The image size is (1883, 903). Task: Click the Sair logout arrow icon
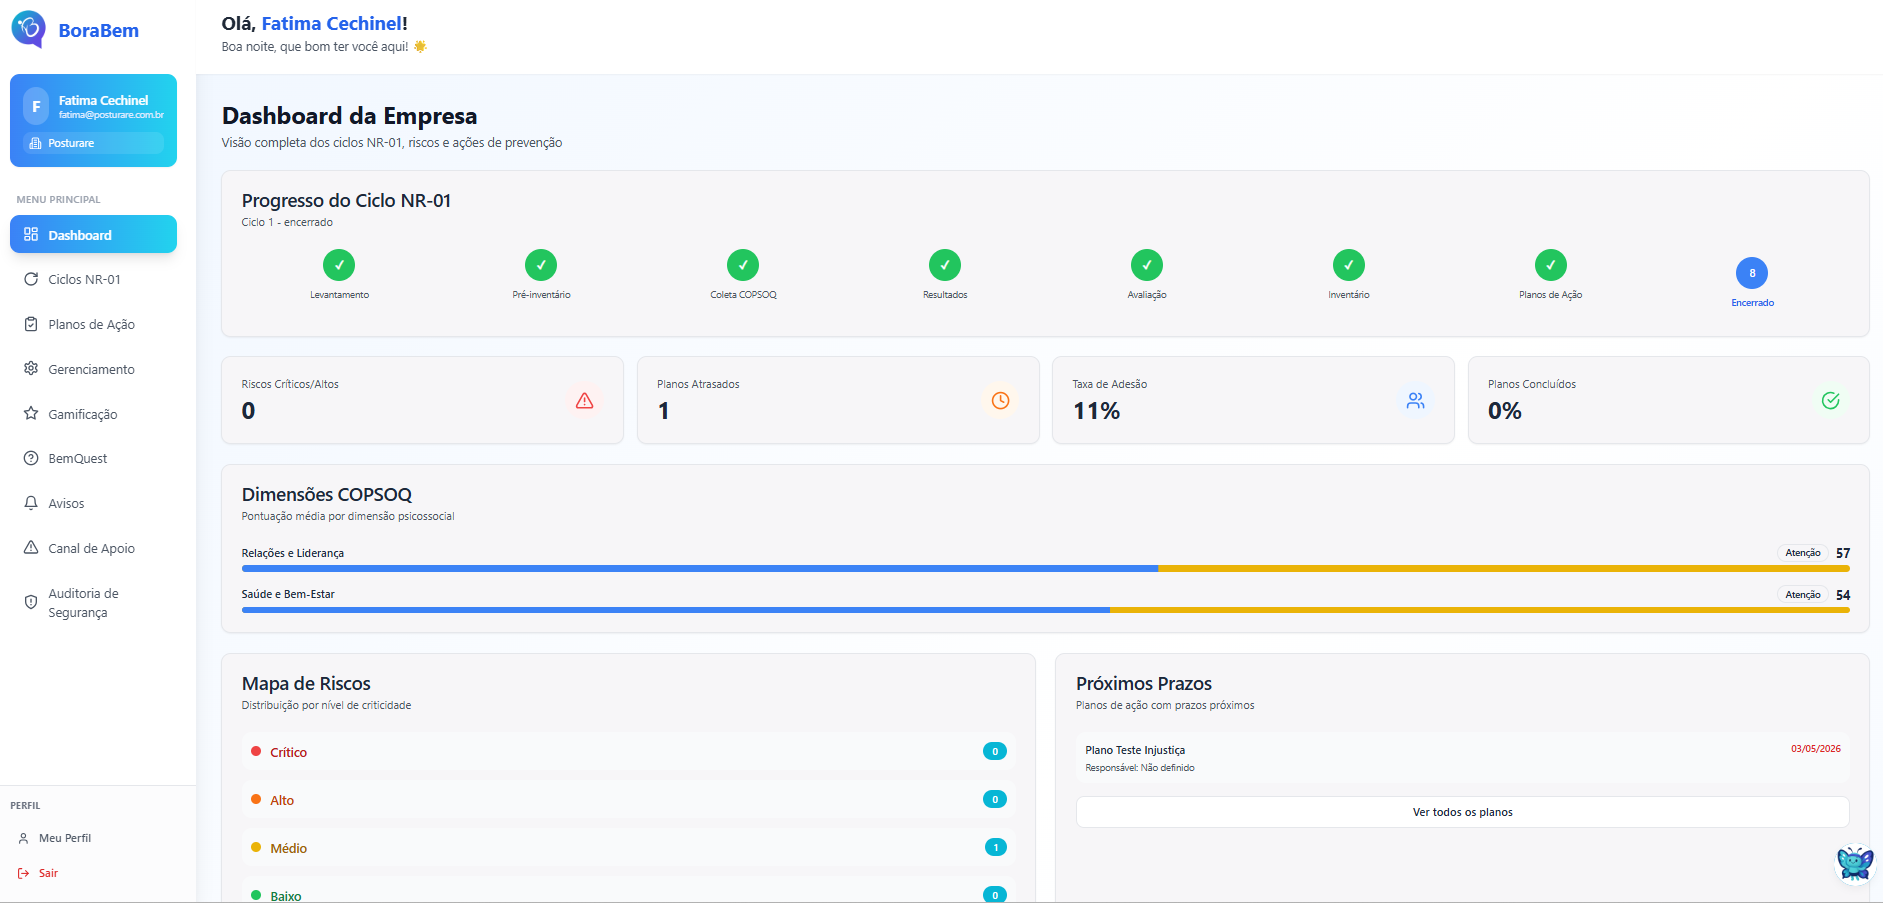[23, 873]
